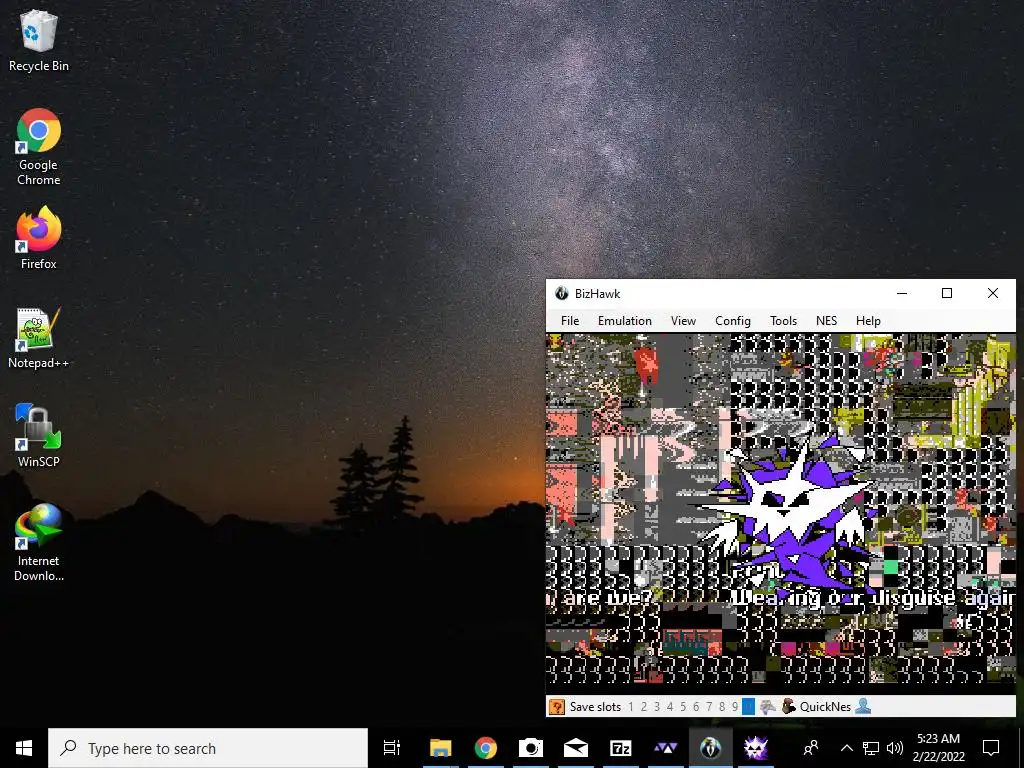Select save slot 2
The image size is (1024, 768).
point(644,707)
